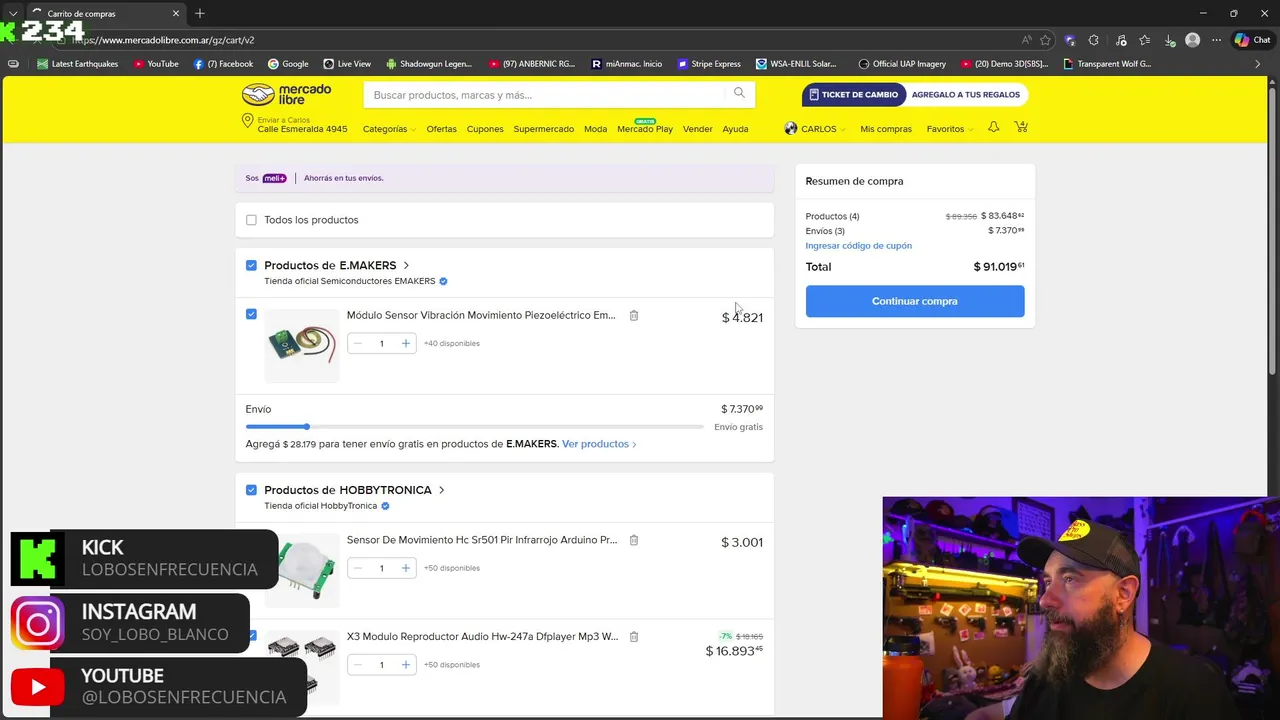Viewport: 1280px width, 720px height.
Task: Increase quantity of Sensor De Movimiento Hc Sr501
Action: [405, 568]
